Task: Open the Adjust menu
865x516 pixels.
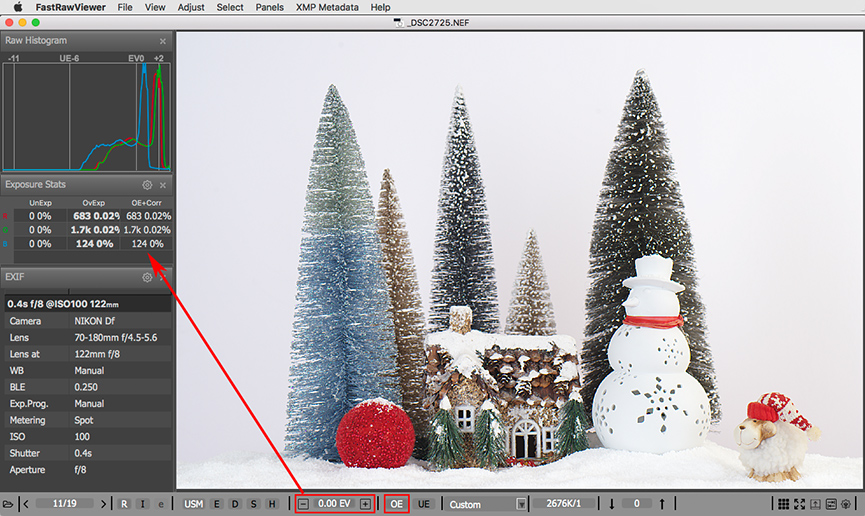Action: point(190,7)
